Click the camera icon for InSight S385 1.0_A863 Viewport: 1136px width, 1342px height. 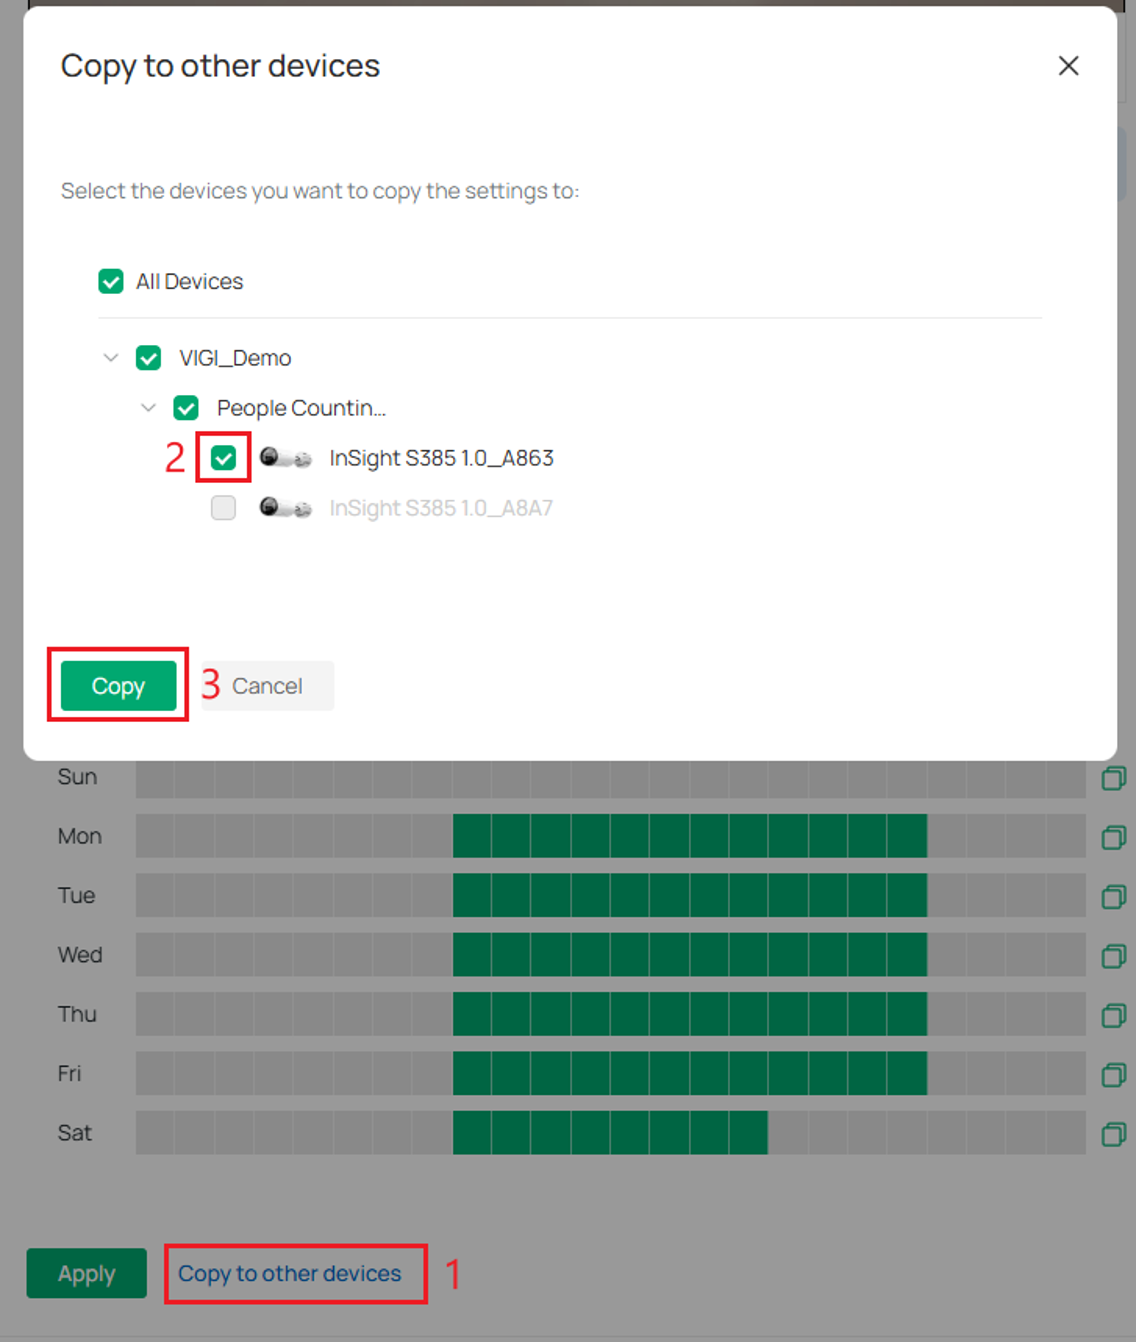(285, 458)
